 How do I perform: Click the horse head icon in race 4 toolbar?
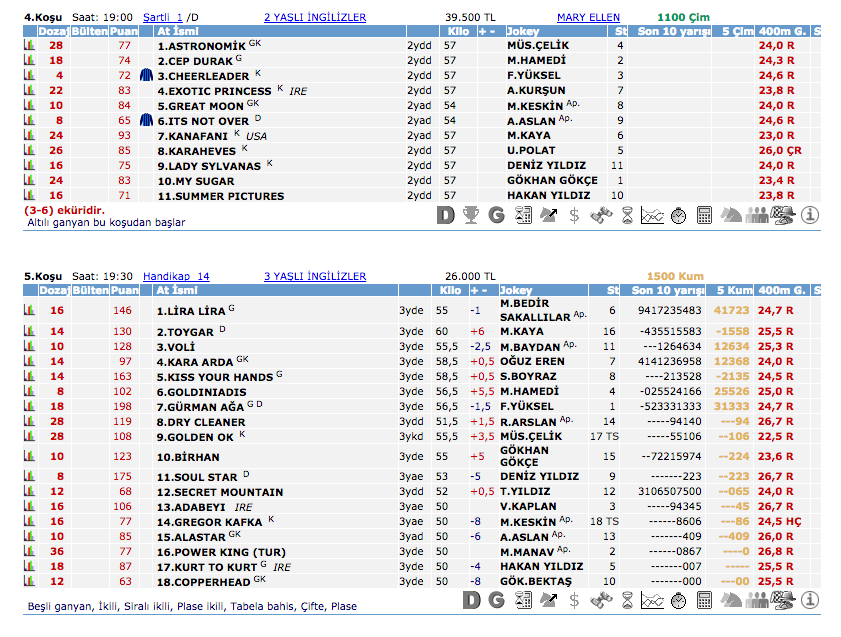coord(730,215)
